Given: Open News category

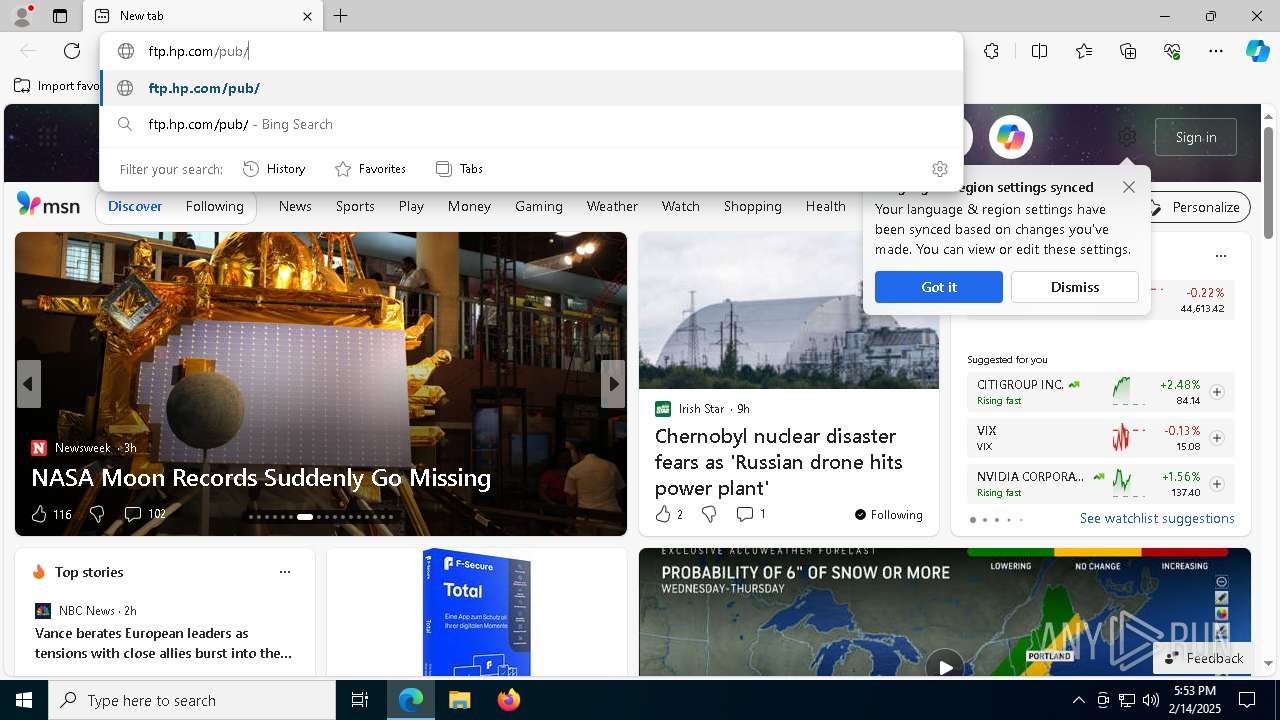Looking at the screenshot, I should pyautogui.click(x=295, y=206).
